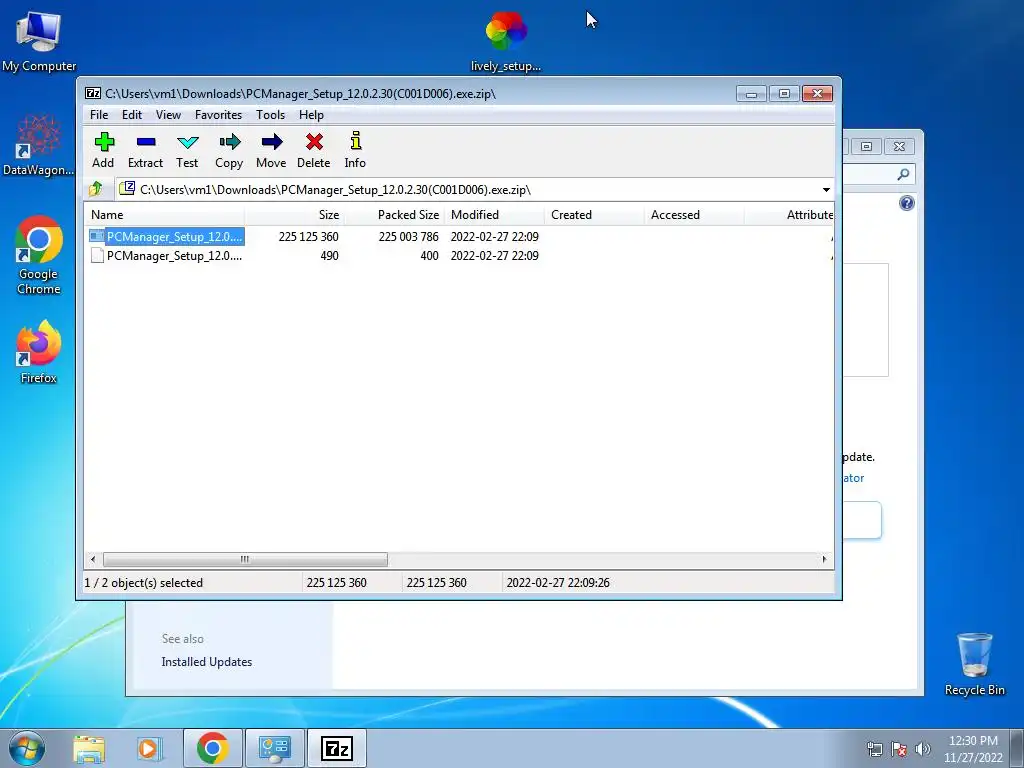Open the Edit menu
Screen dimensions: 1024x768
(132, 115)
